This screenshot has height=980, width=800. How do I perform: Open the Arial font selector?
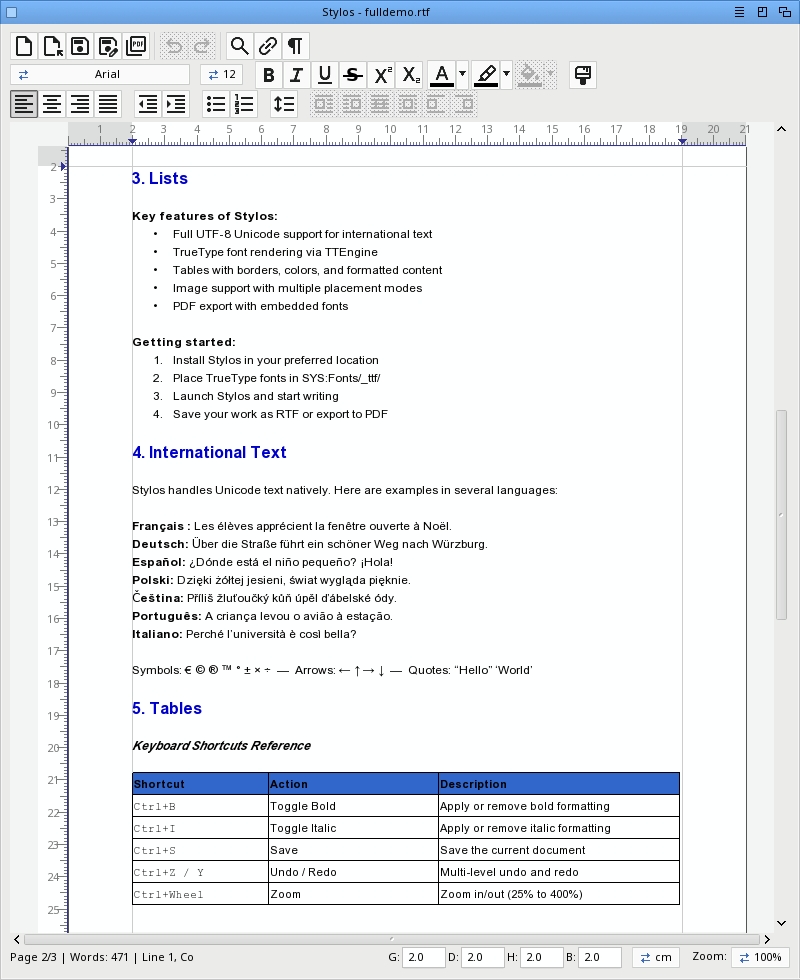[100, 75]
